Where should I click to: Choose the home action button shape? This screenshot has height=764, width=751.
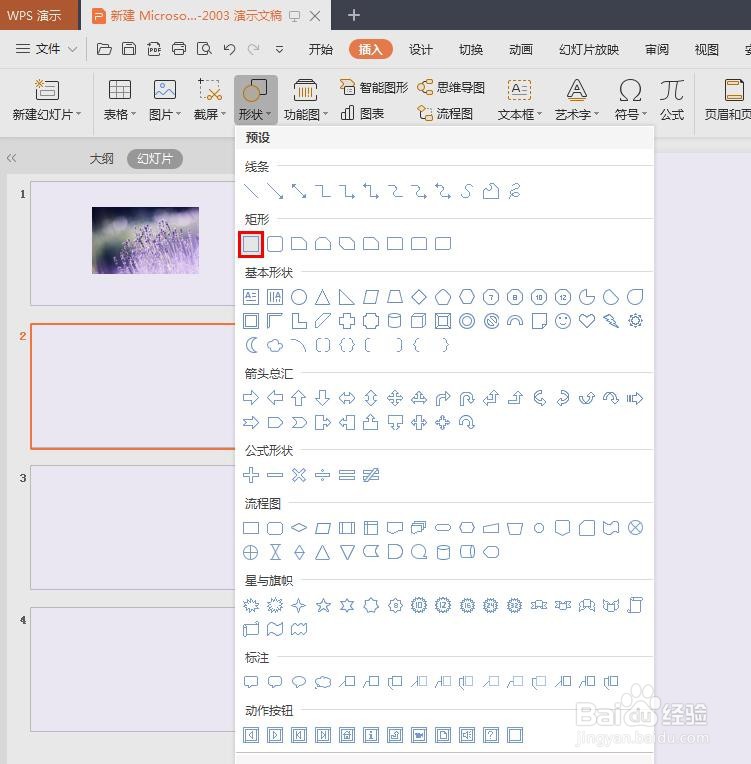pos(347,735)
